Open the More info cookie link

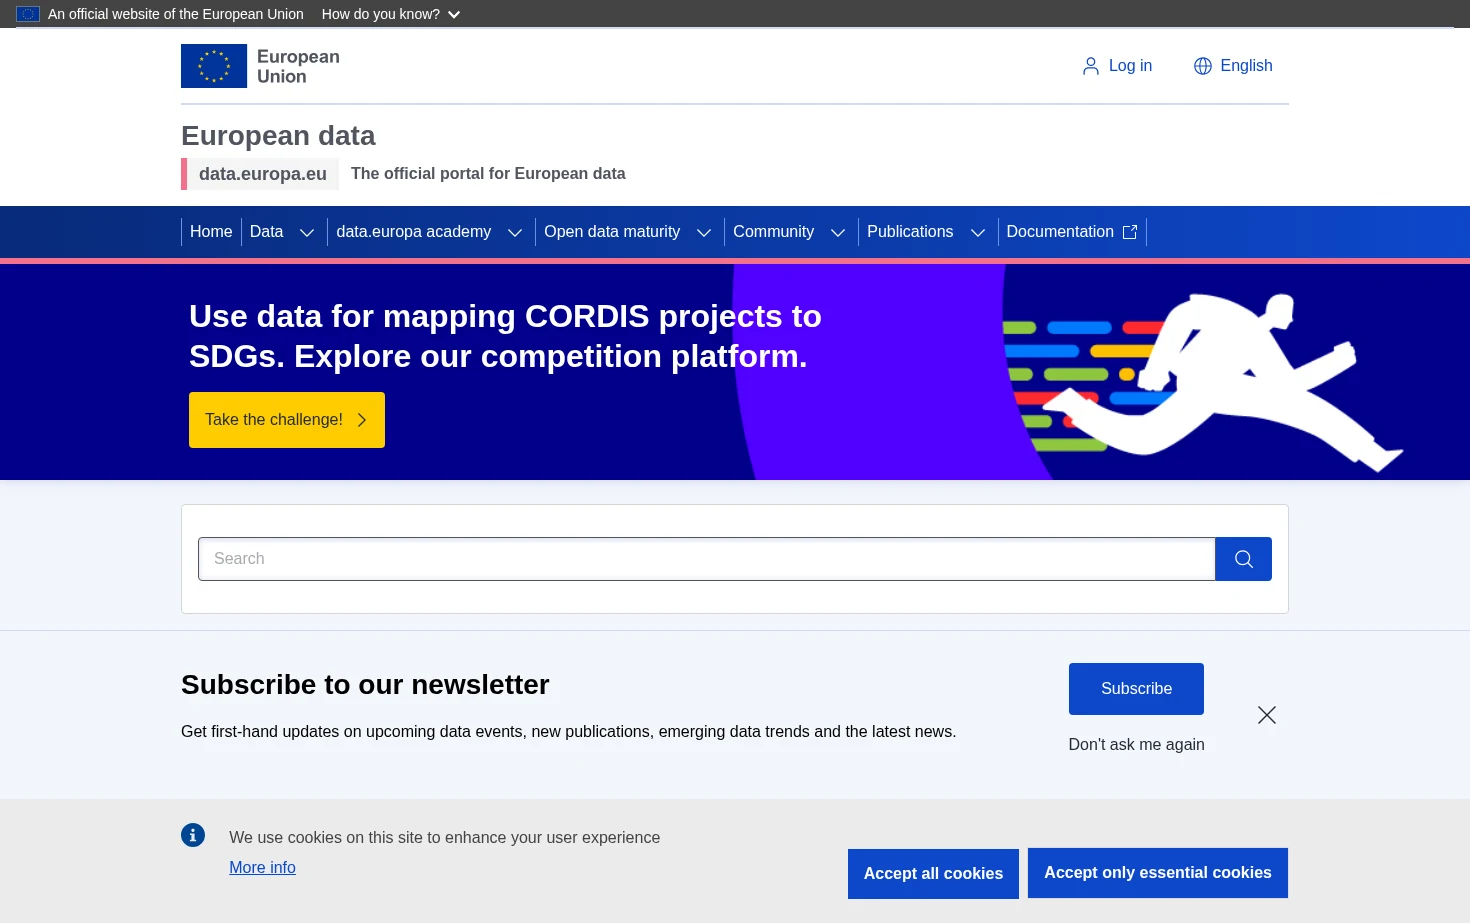[x=262, y=868]
